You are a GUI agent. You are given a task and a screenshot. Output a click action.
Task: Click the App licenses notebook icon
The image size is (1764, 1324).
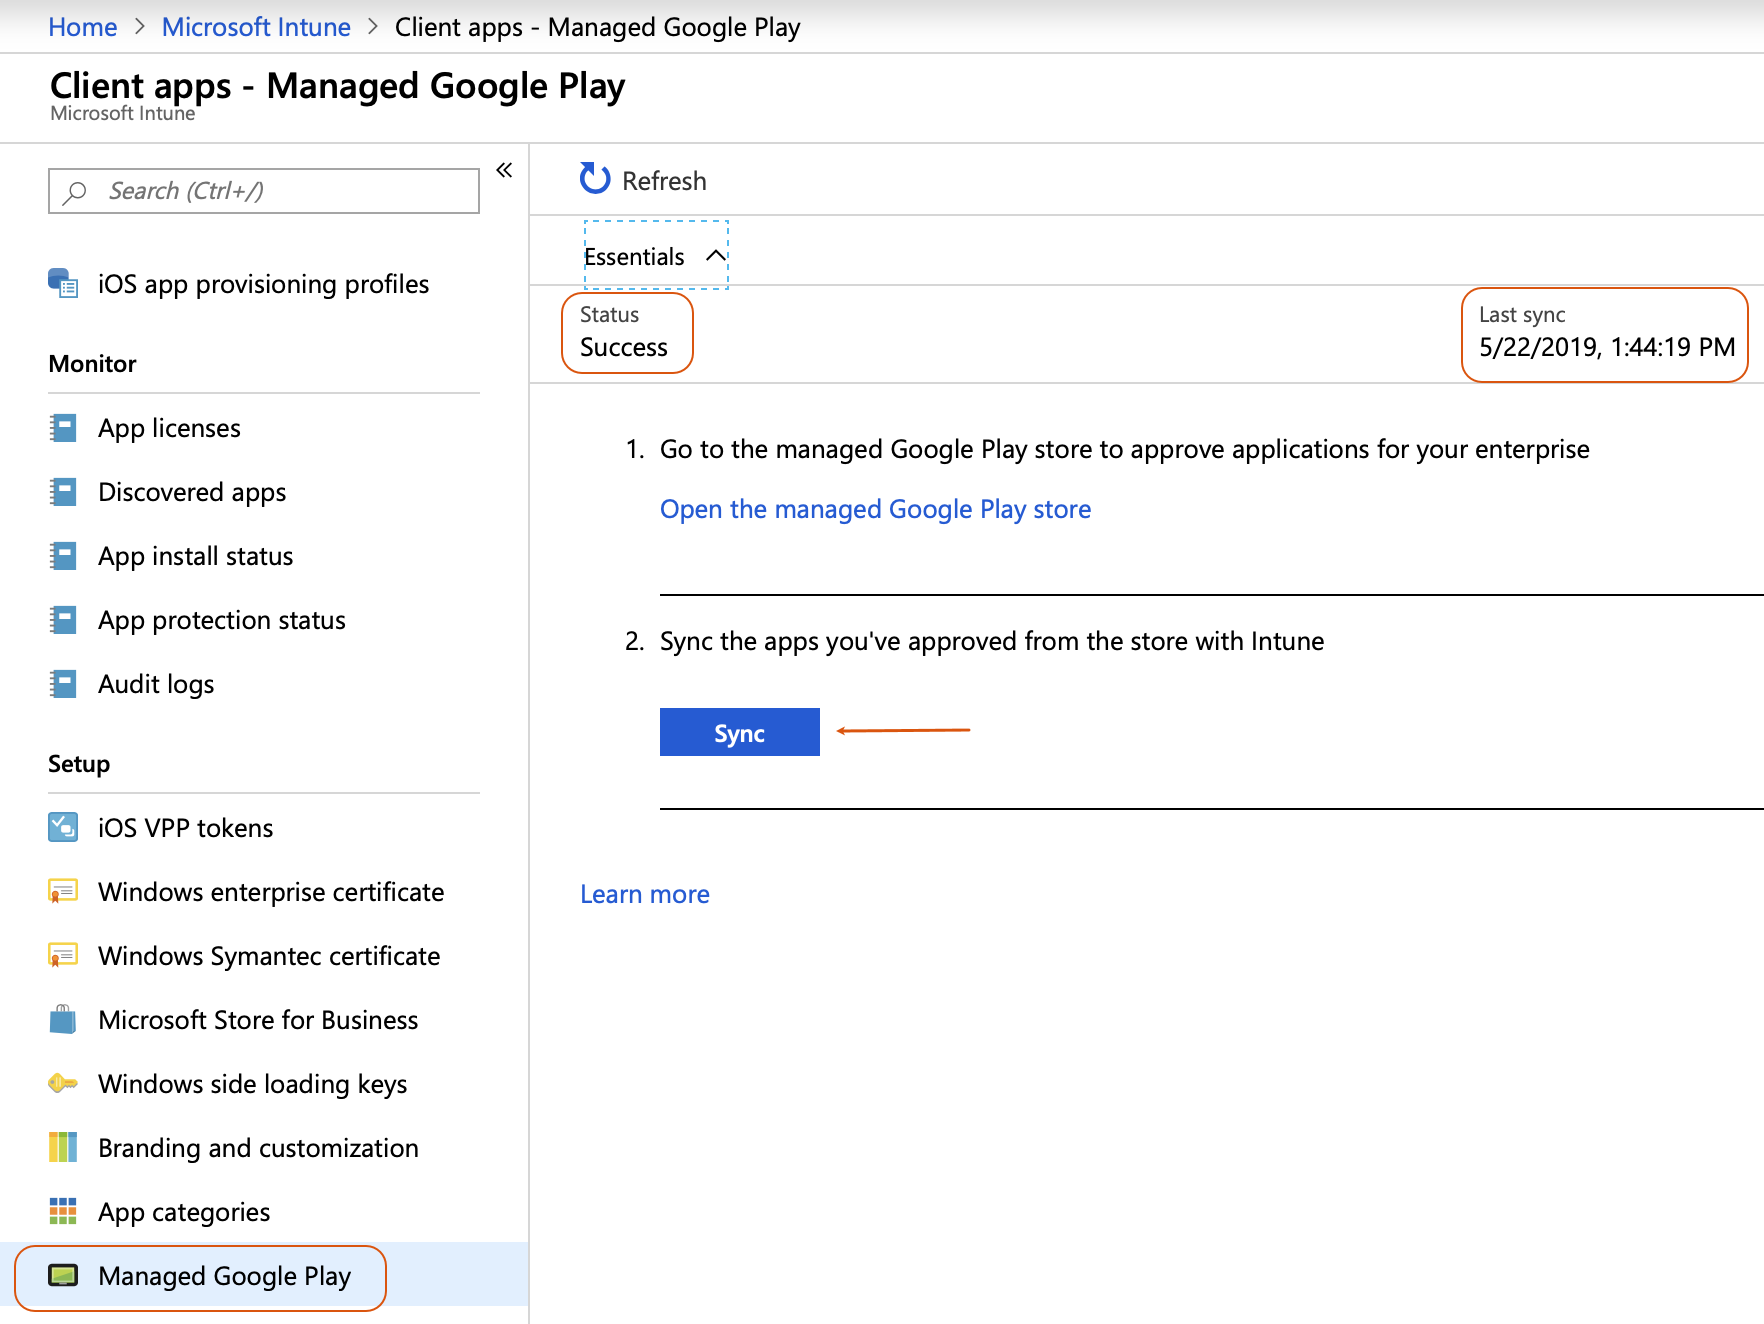pyautogui.click(x=63, y=428)
